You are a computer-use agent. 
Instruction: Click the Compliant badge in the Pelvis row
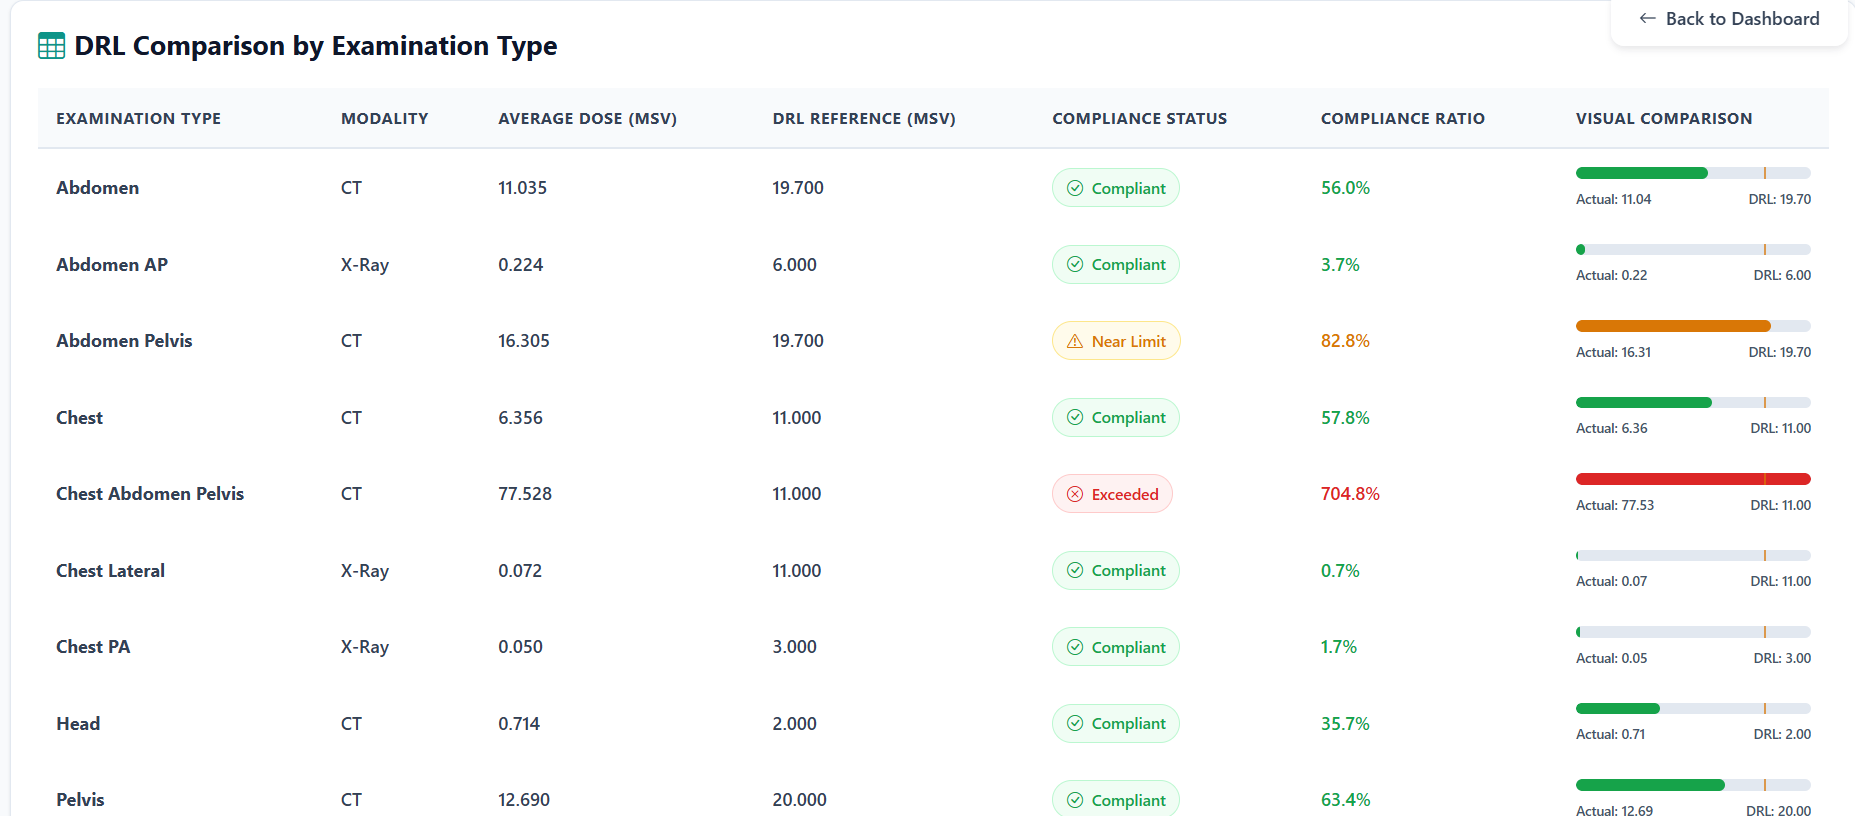click(x=1116, y=799)
